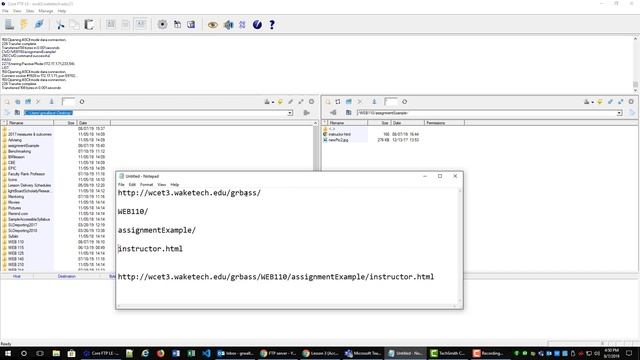The width and height of the screenshot is (640, 360).
Task: Select the assignmentExample folder in local list
Action: pos(24,146)
